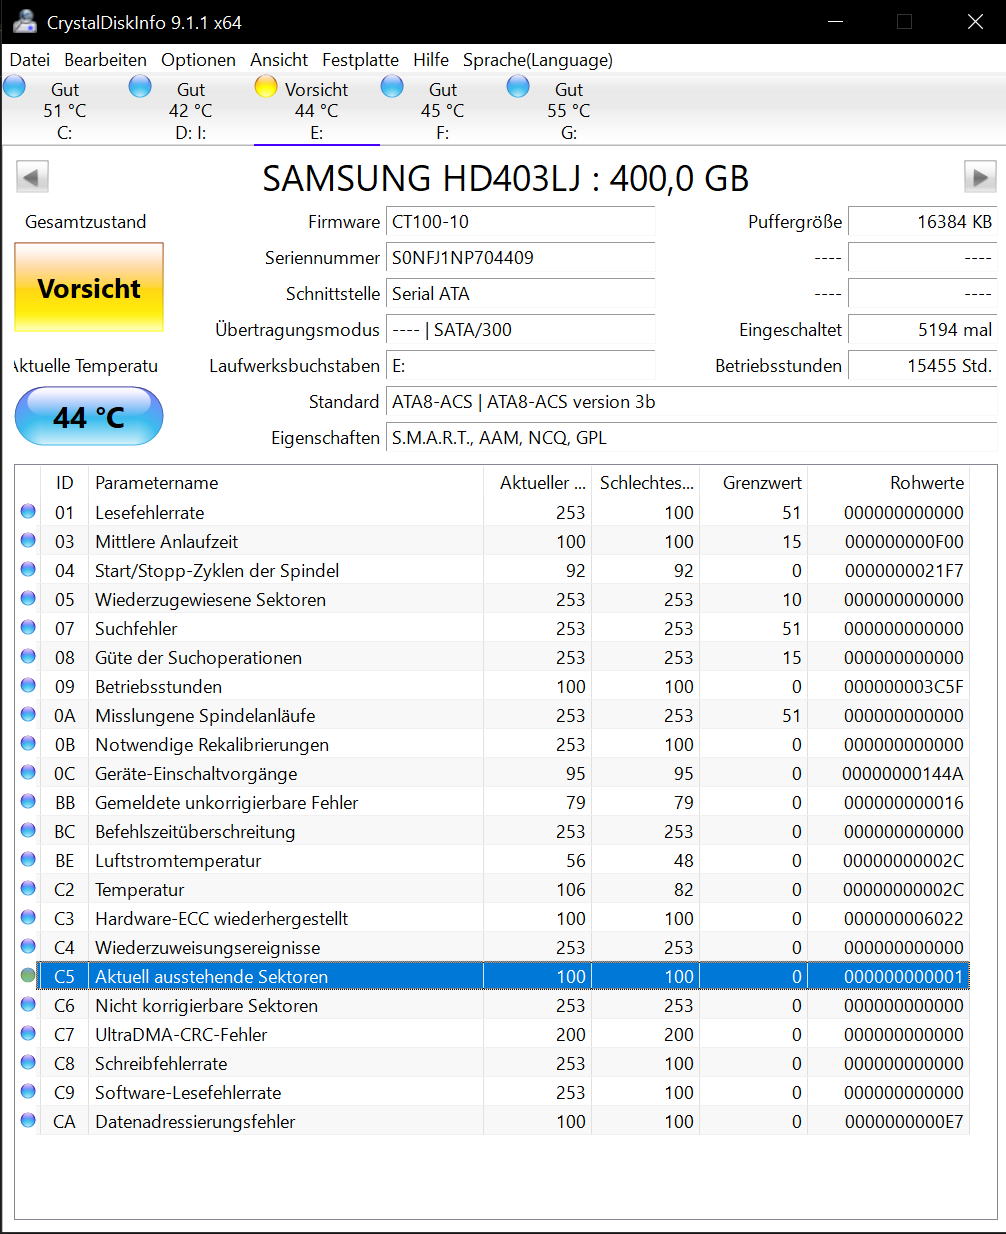This screenshot has width=1006, height=1234.
Task: Open the Sprache(Language) menu
Action: 538,60
